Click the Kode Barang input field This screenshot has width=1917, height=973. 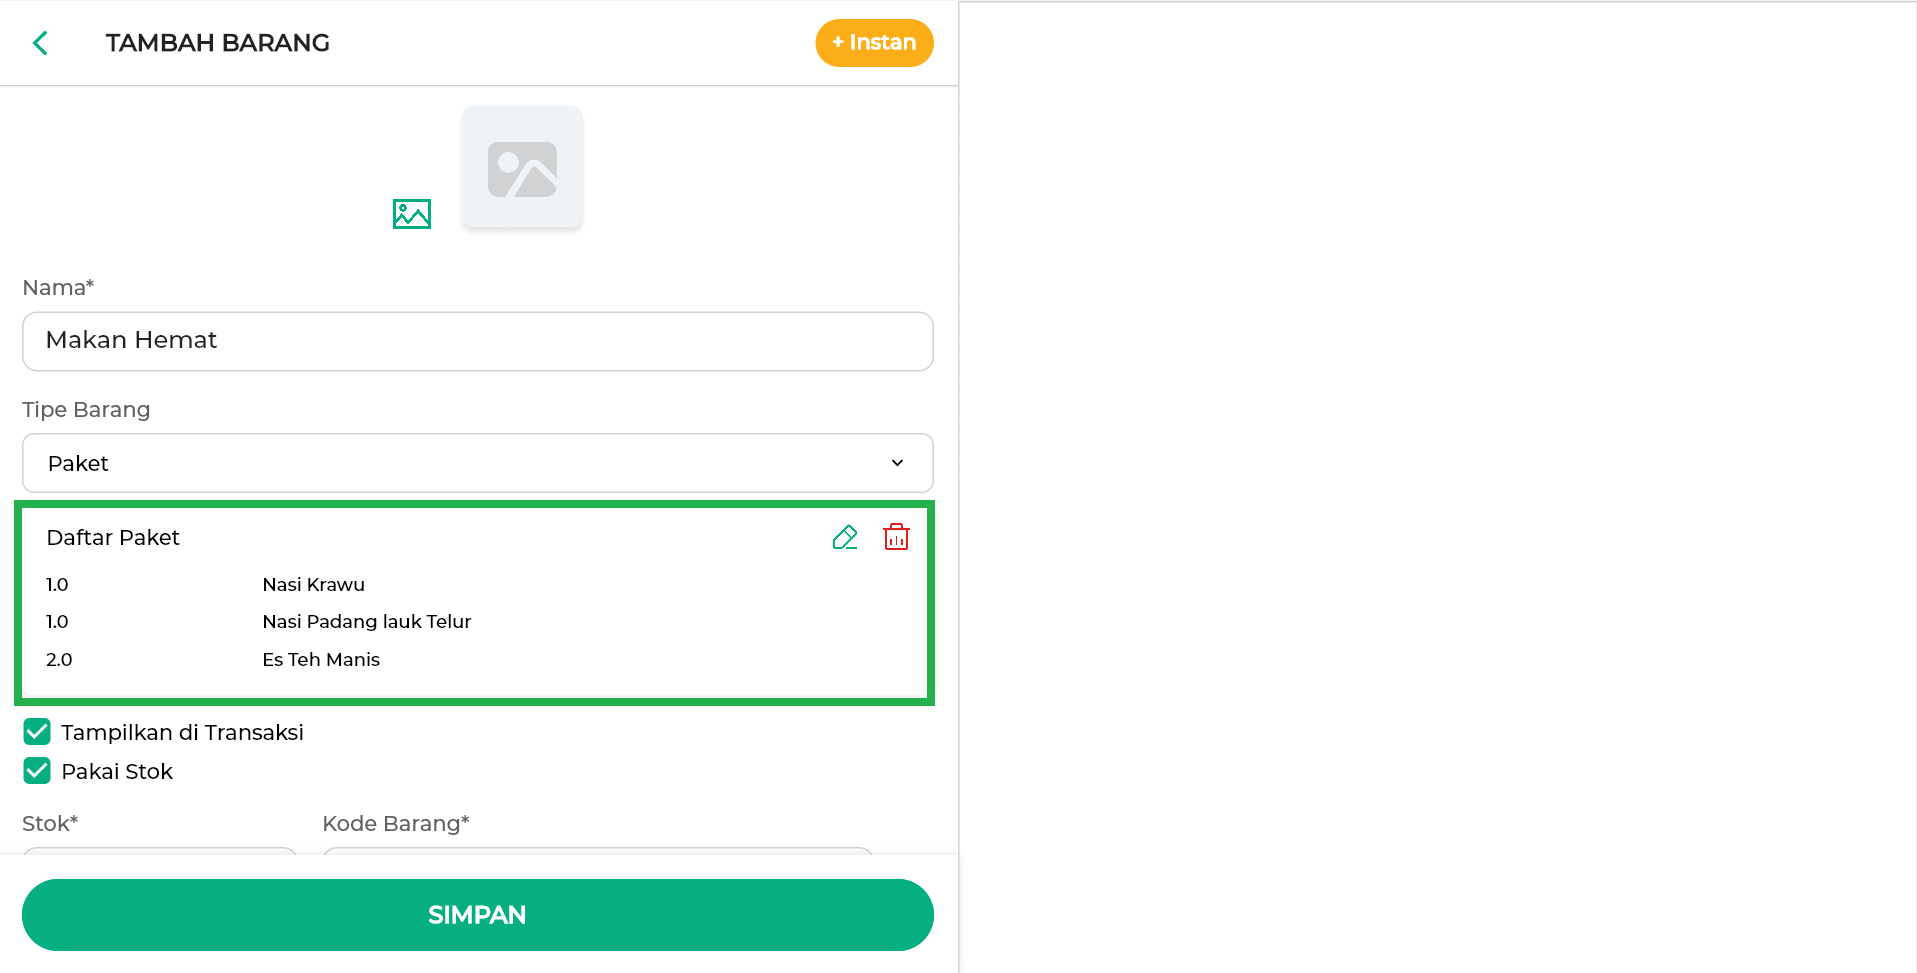(x=597, y=851)
